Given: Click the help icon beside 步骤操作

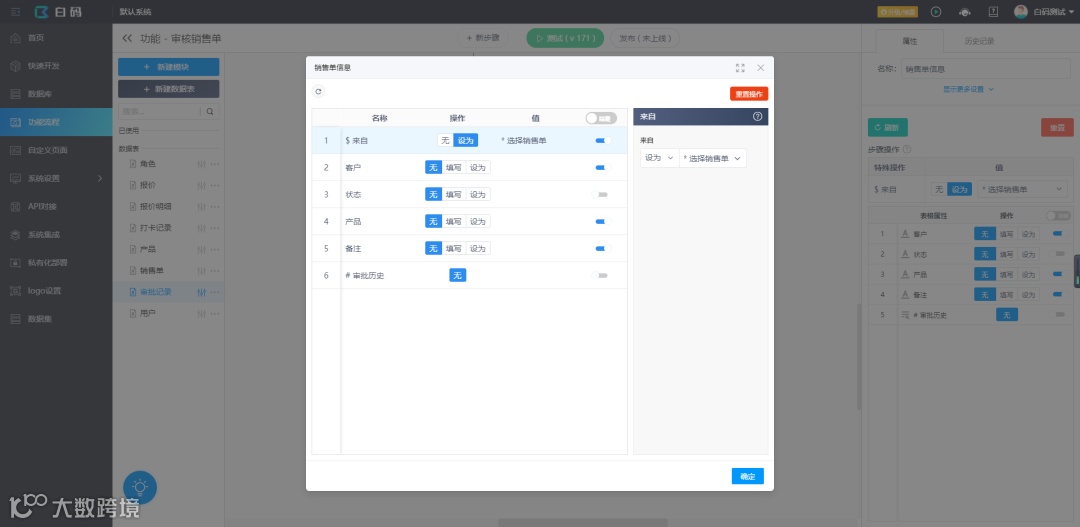Looking at the screenshot, I should (x=907, y=149).
